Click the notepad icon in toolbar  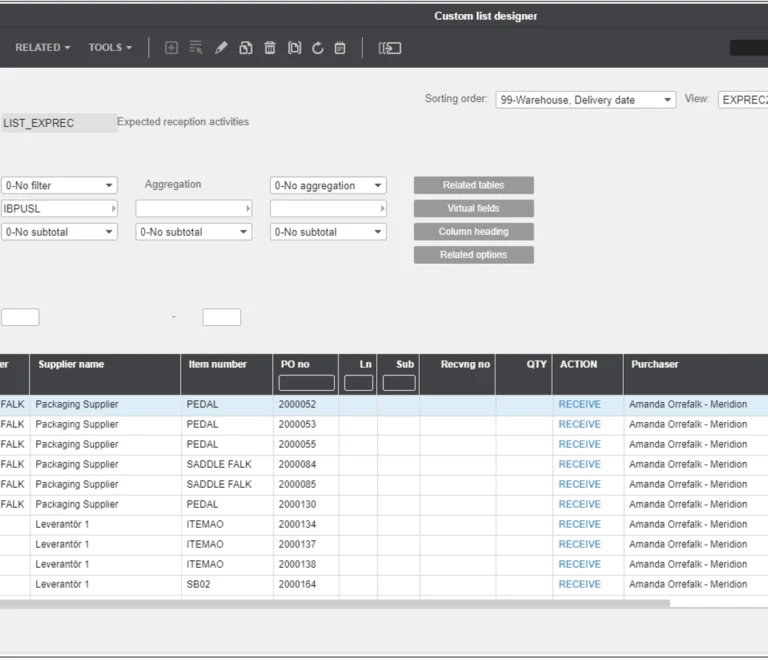pyautogui.click(x=341, y=48)
